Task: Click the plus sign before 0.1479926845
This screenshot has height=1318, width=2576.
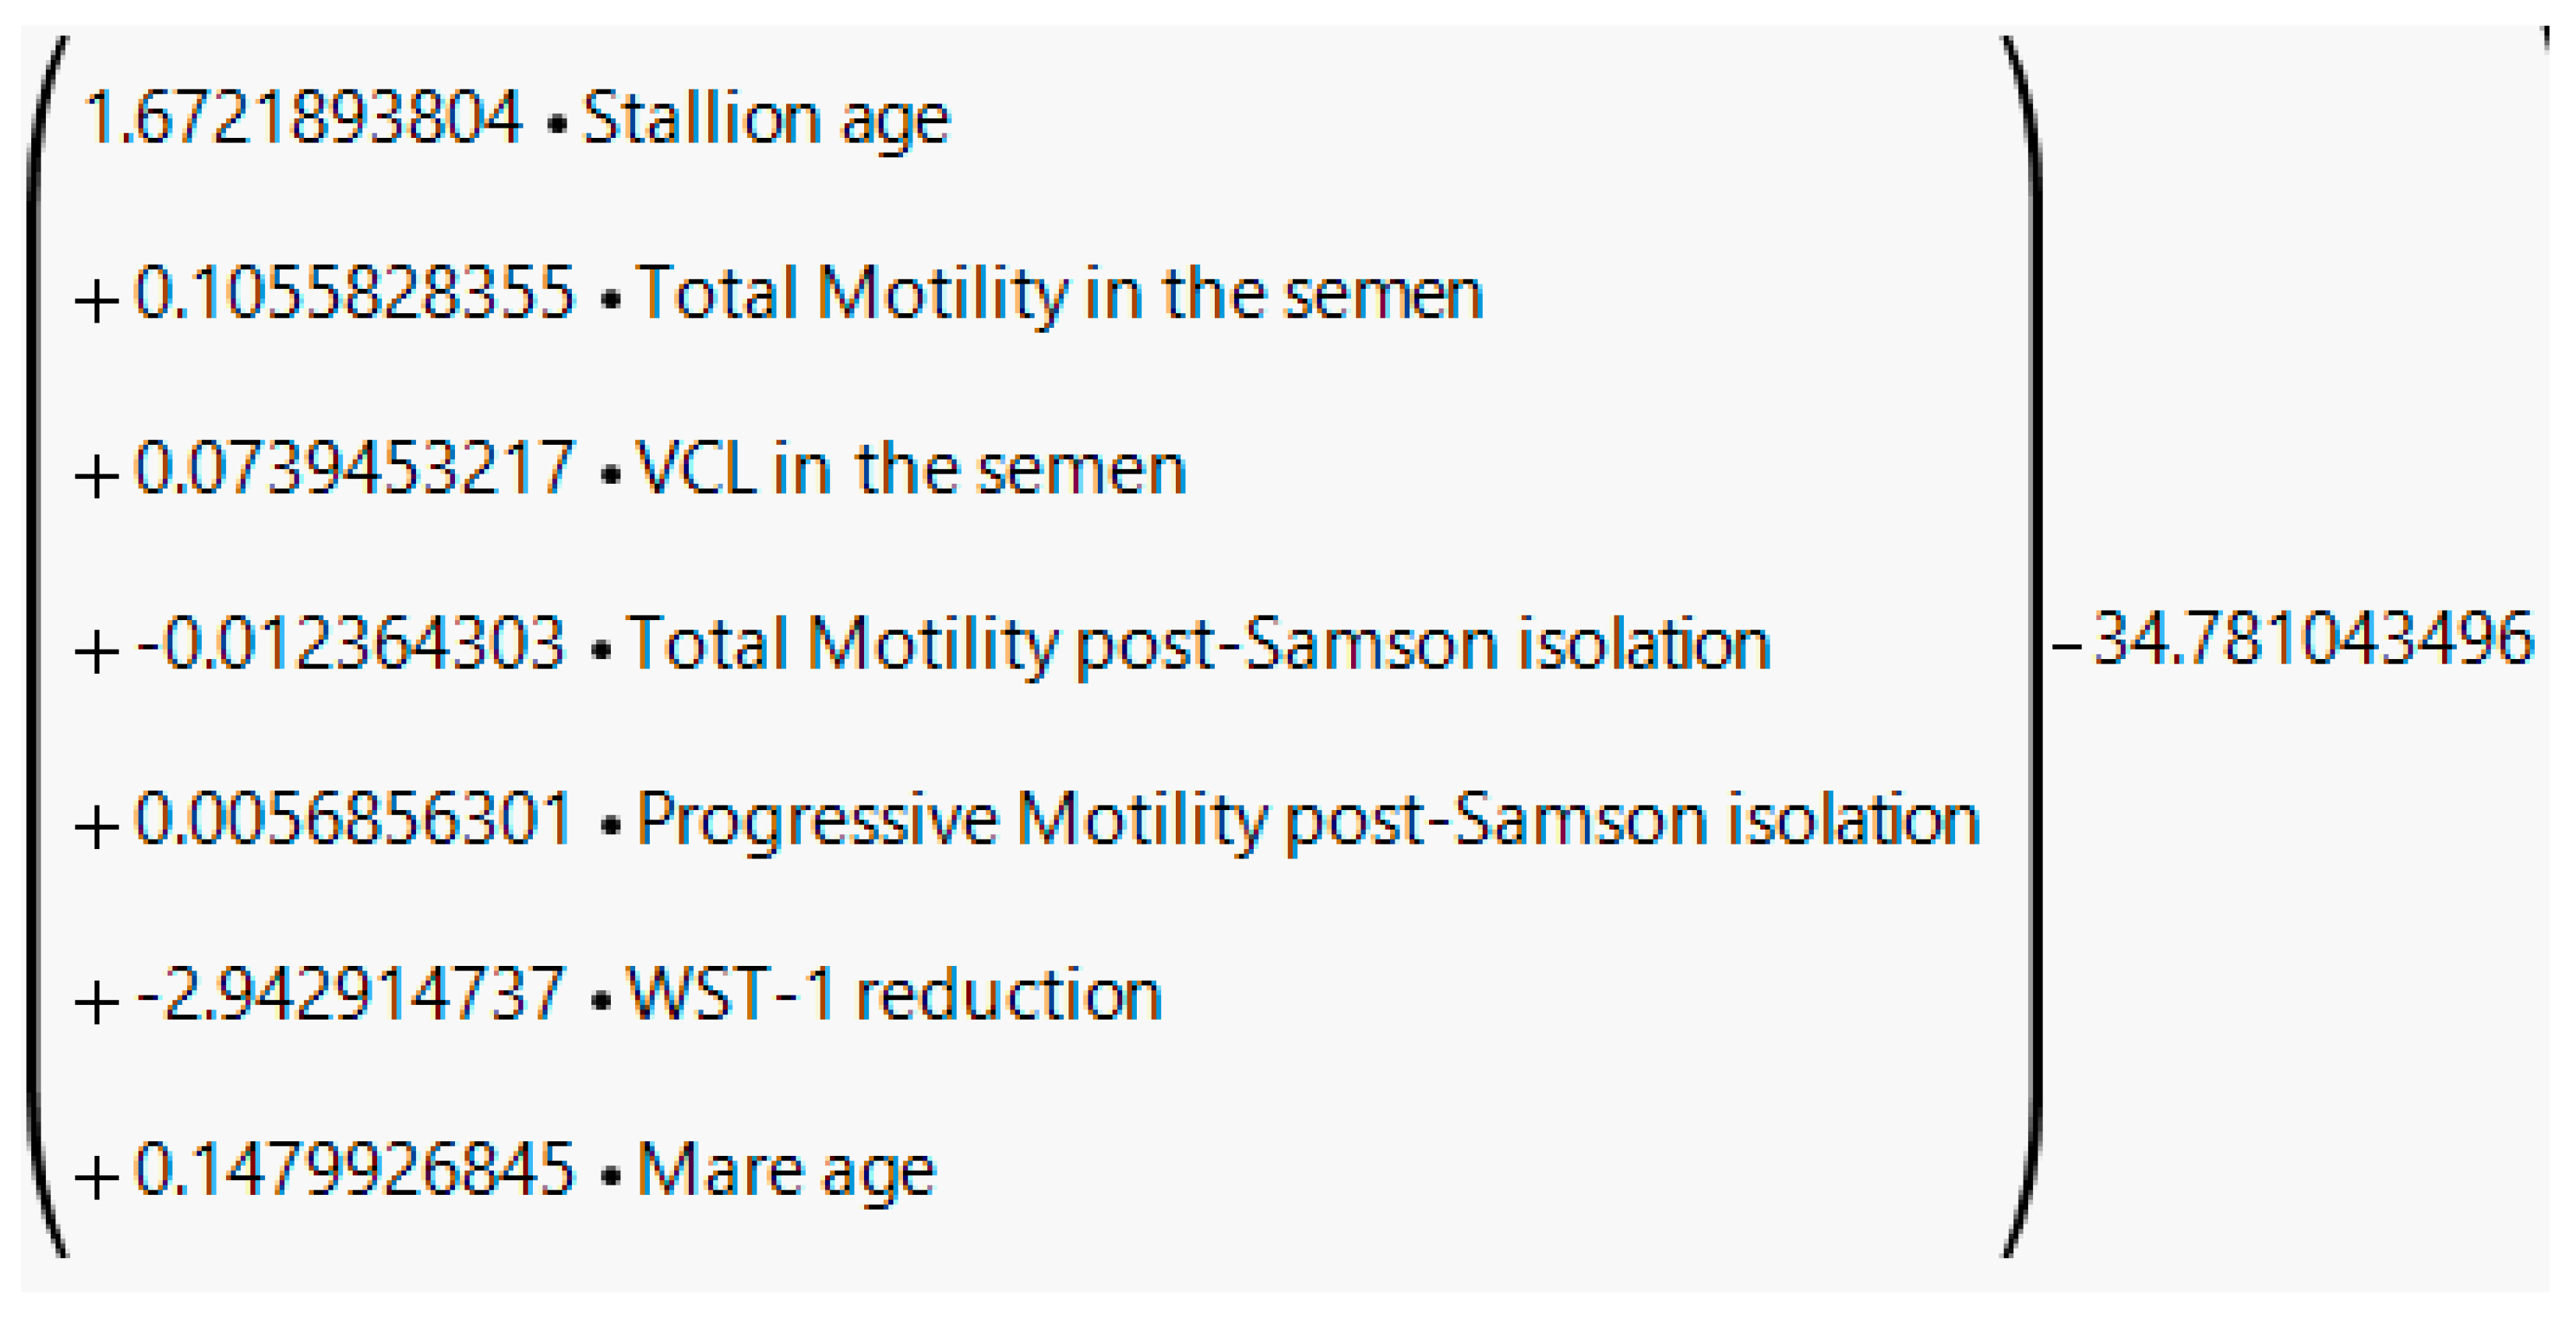Action: click(x=97, y=1176)
